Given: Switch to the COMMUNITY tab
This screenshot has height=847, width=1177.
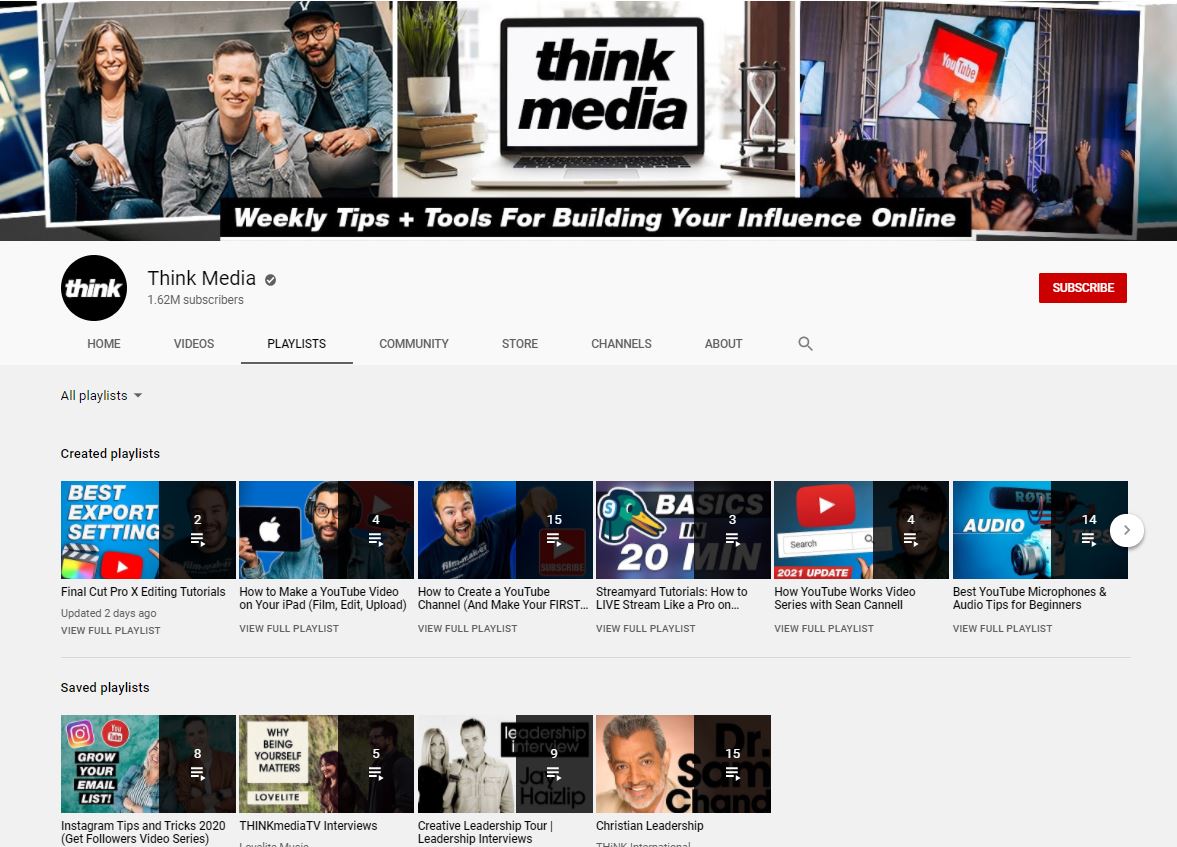Looking at the screenshot, I should pyautogui.click(x=413, y=343).
